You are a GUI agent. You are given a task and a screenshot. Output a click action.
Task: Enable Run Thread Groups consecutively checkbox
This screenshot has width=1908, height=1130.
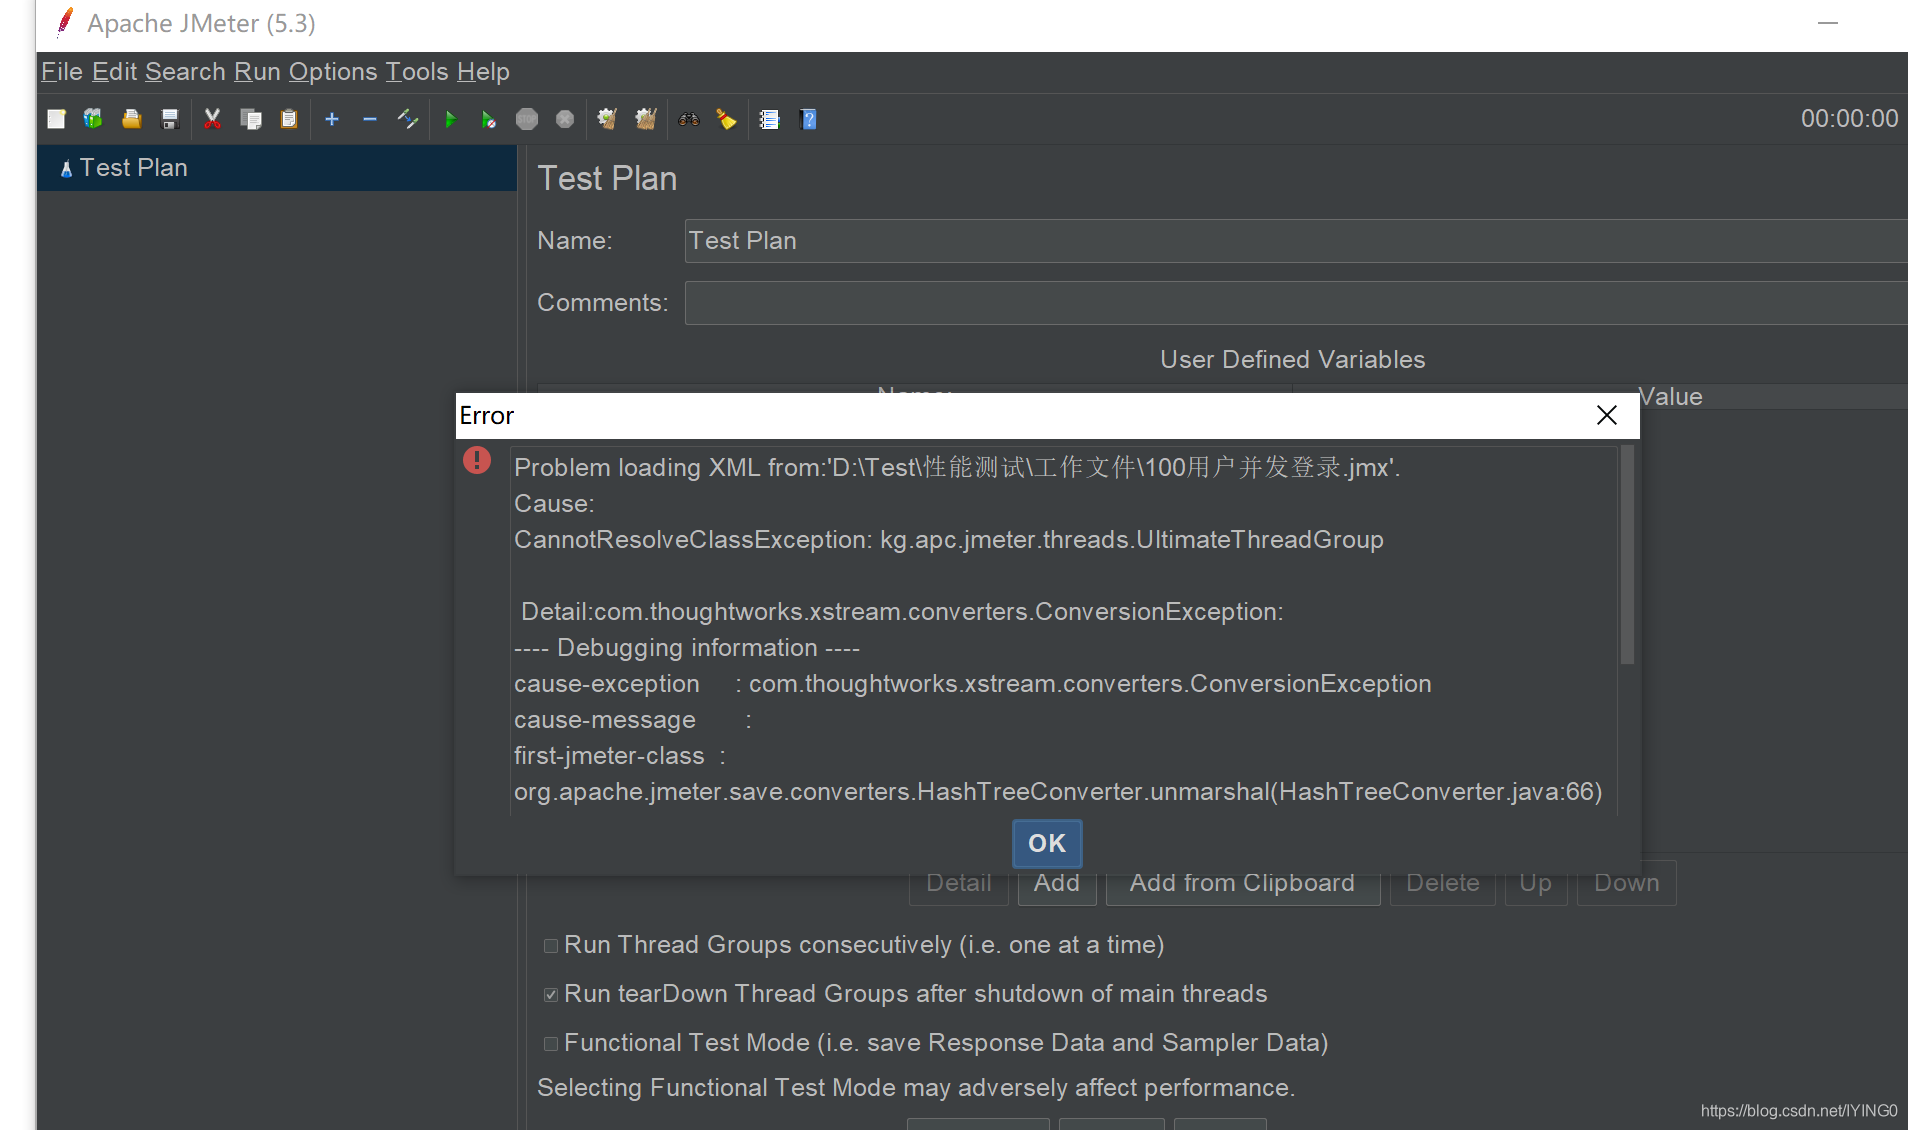tap(551, 946)
